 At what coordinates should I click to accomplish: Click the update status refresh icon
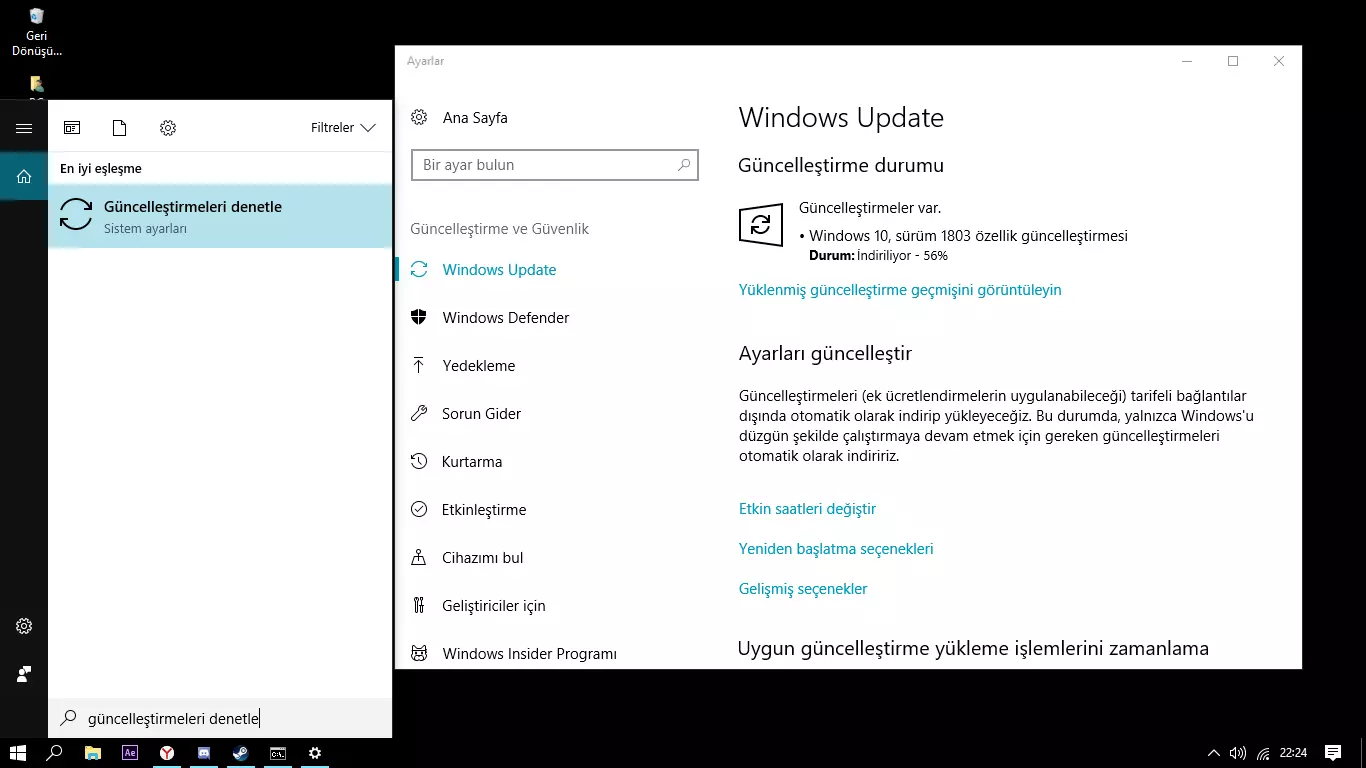[760, 224]
